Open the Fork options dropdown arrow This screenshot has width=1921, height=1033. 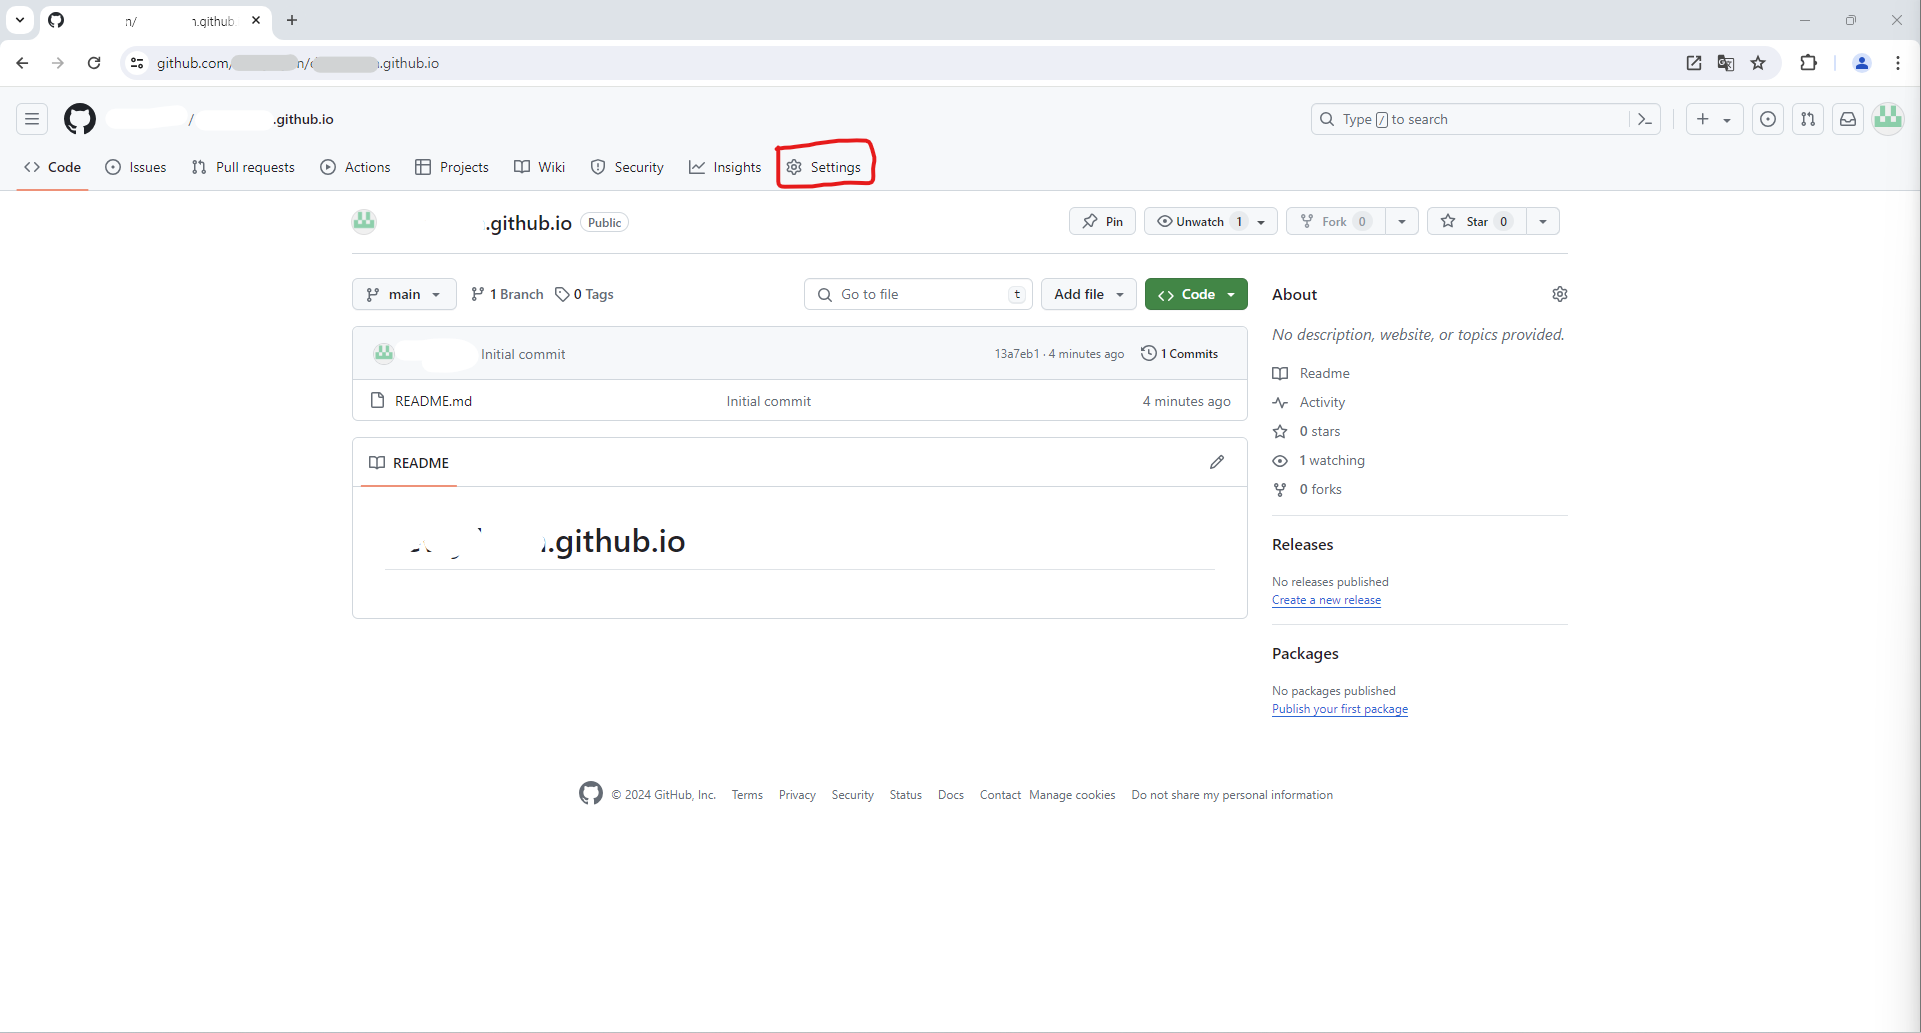click(x=1402, y=222)
